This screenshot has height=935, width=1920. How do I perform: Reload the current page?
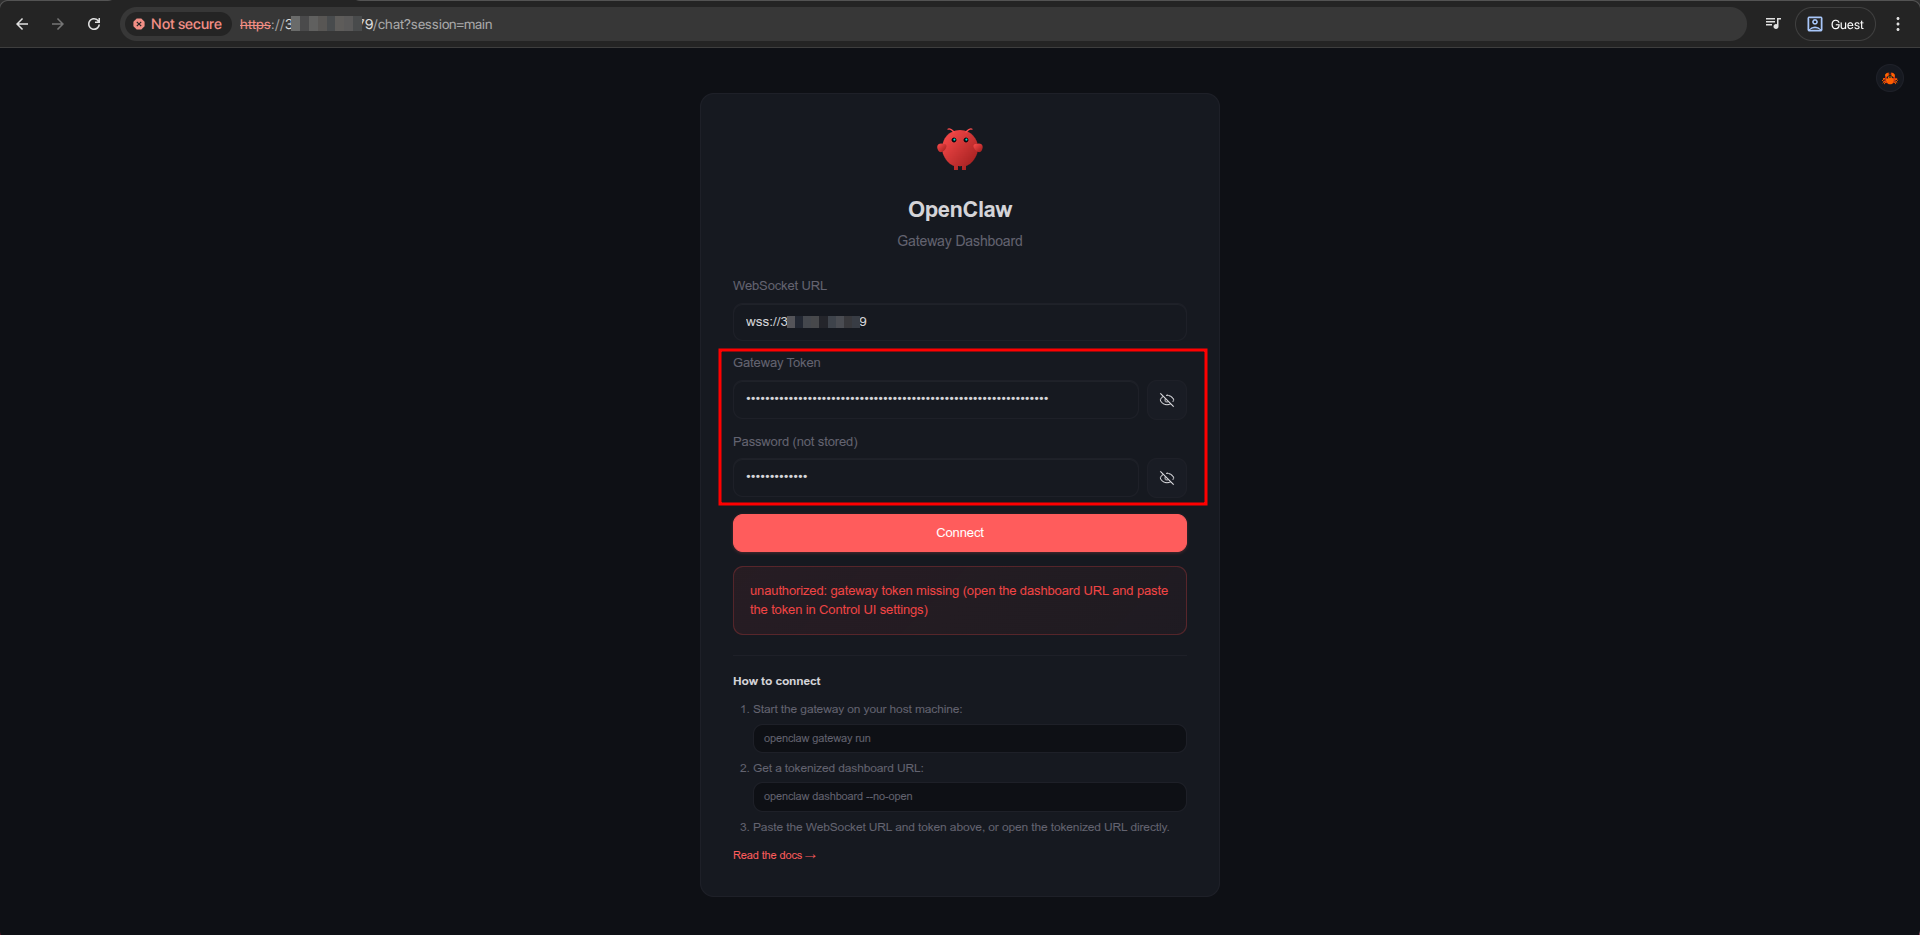pyautogui.click(x=94, y=24)
